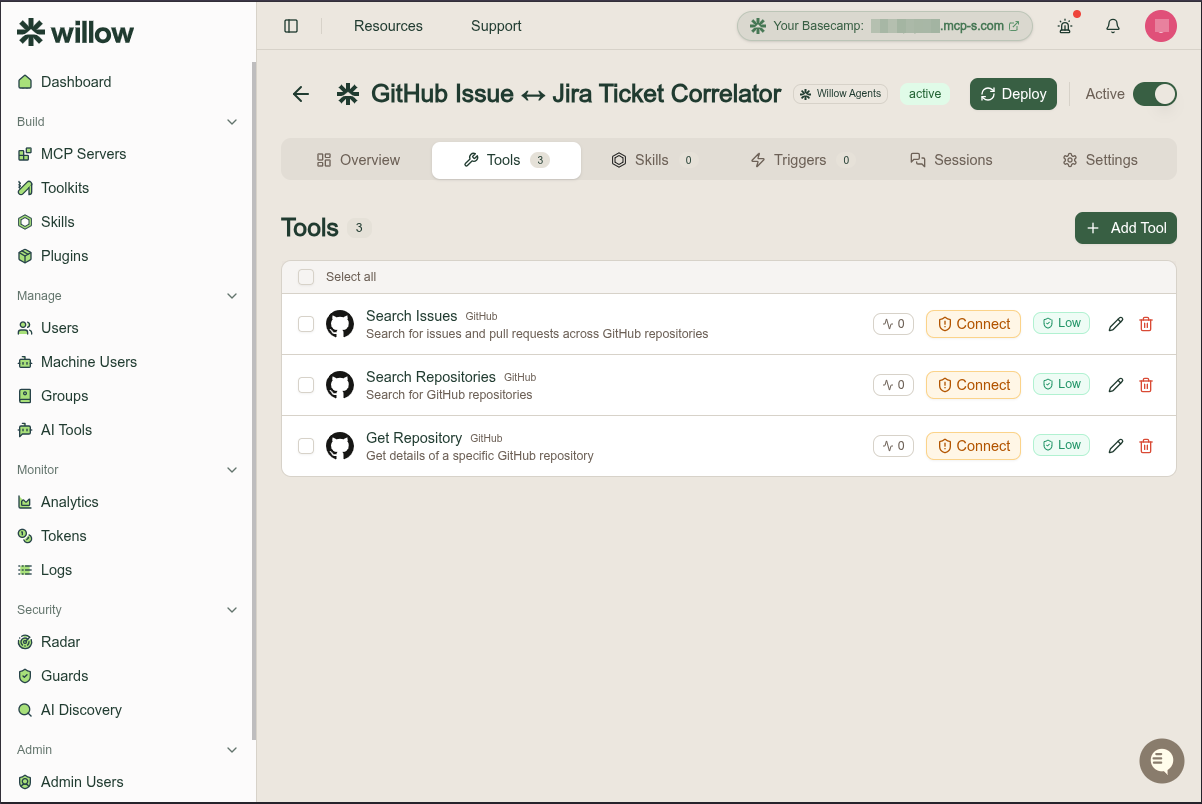The image size is (1202, 804).
Task: Edit the Get Repository tool
Action: pos(1116,446)
